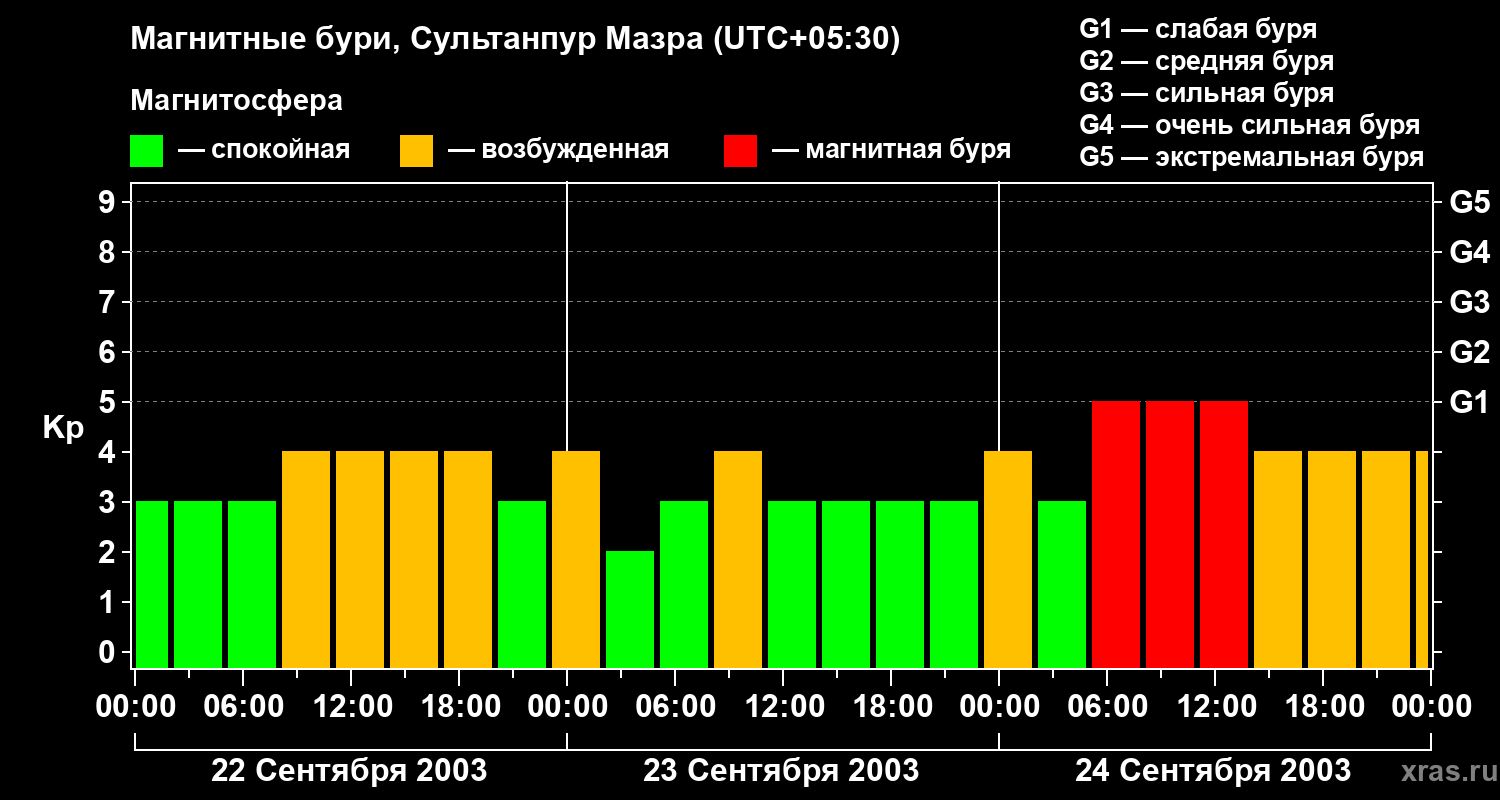Click the 12:00 time label for 22 September
The image size is (1500, 800).
(351, 706)
